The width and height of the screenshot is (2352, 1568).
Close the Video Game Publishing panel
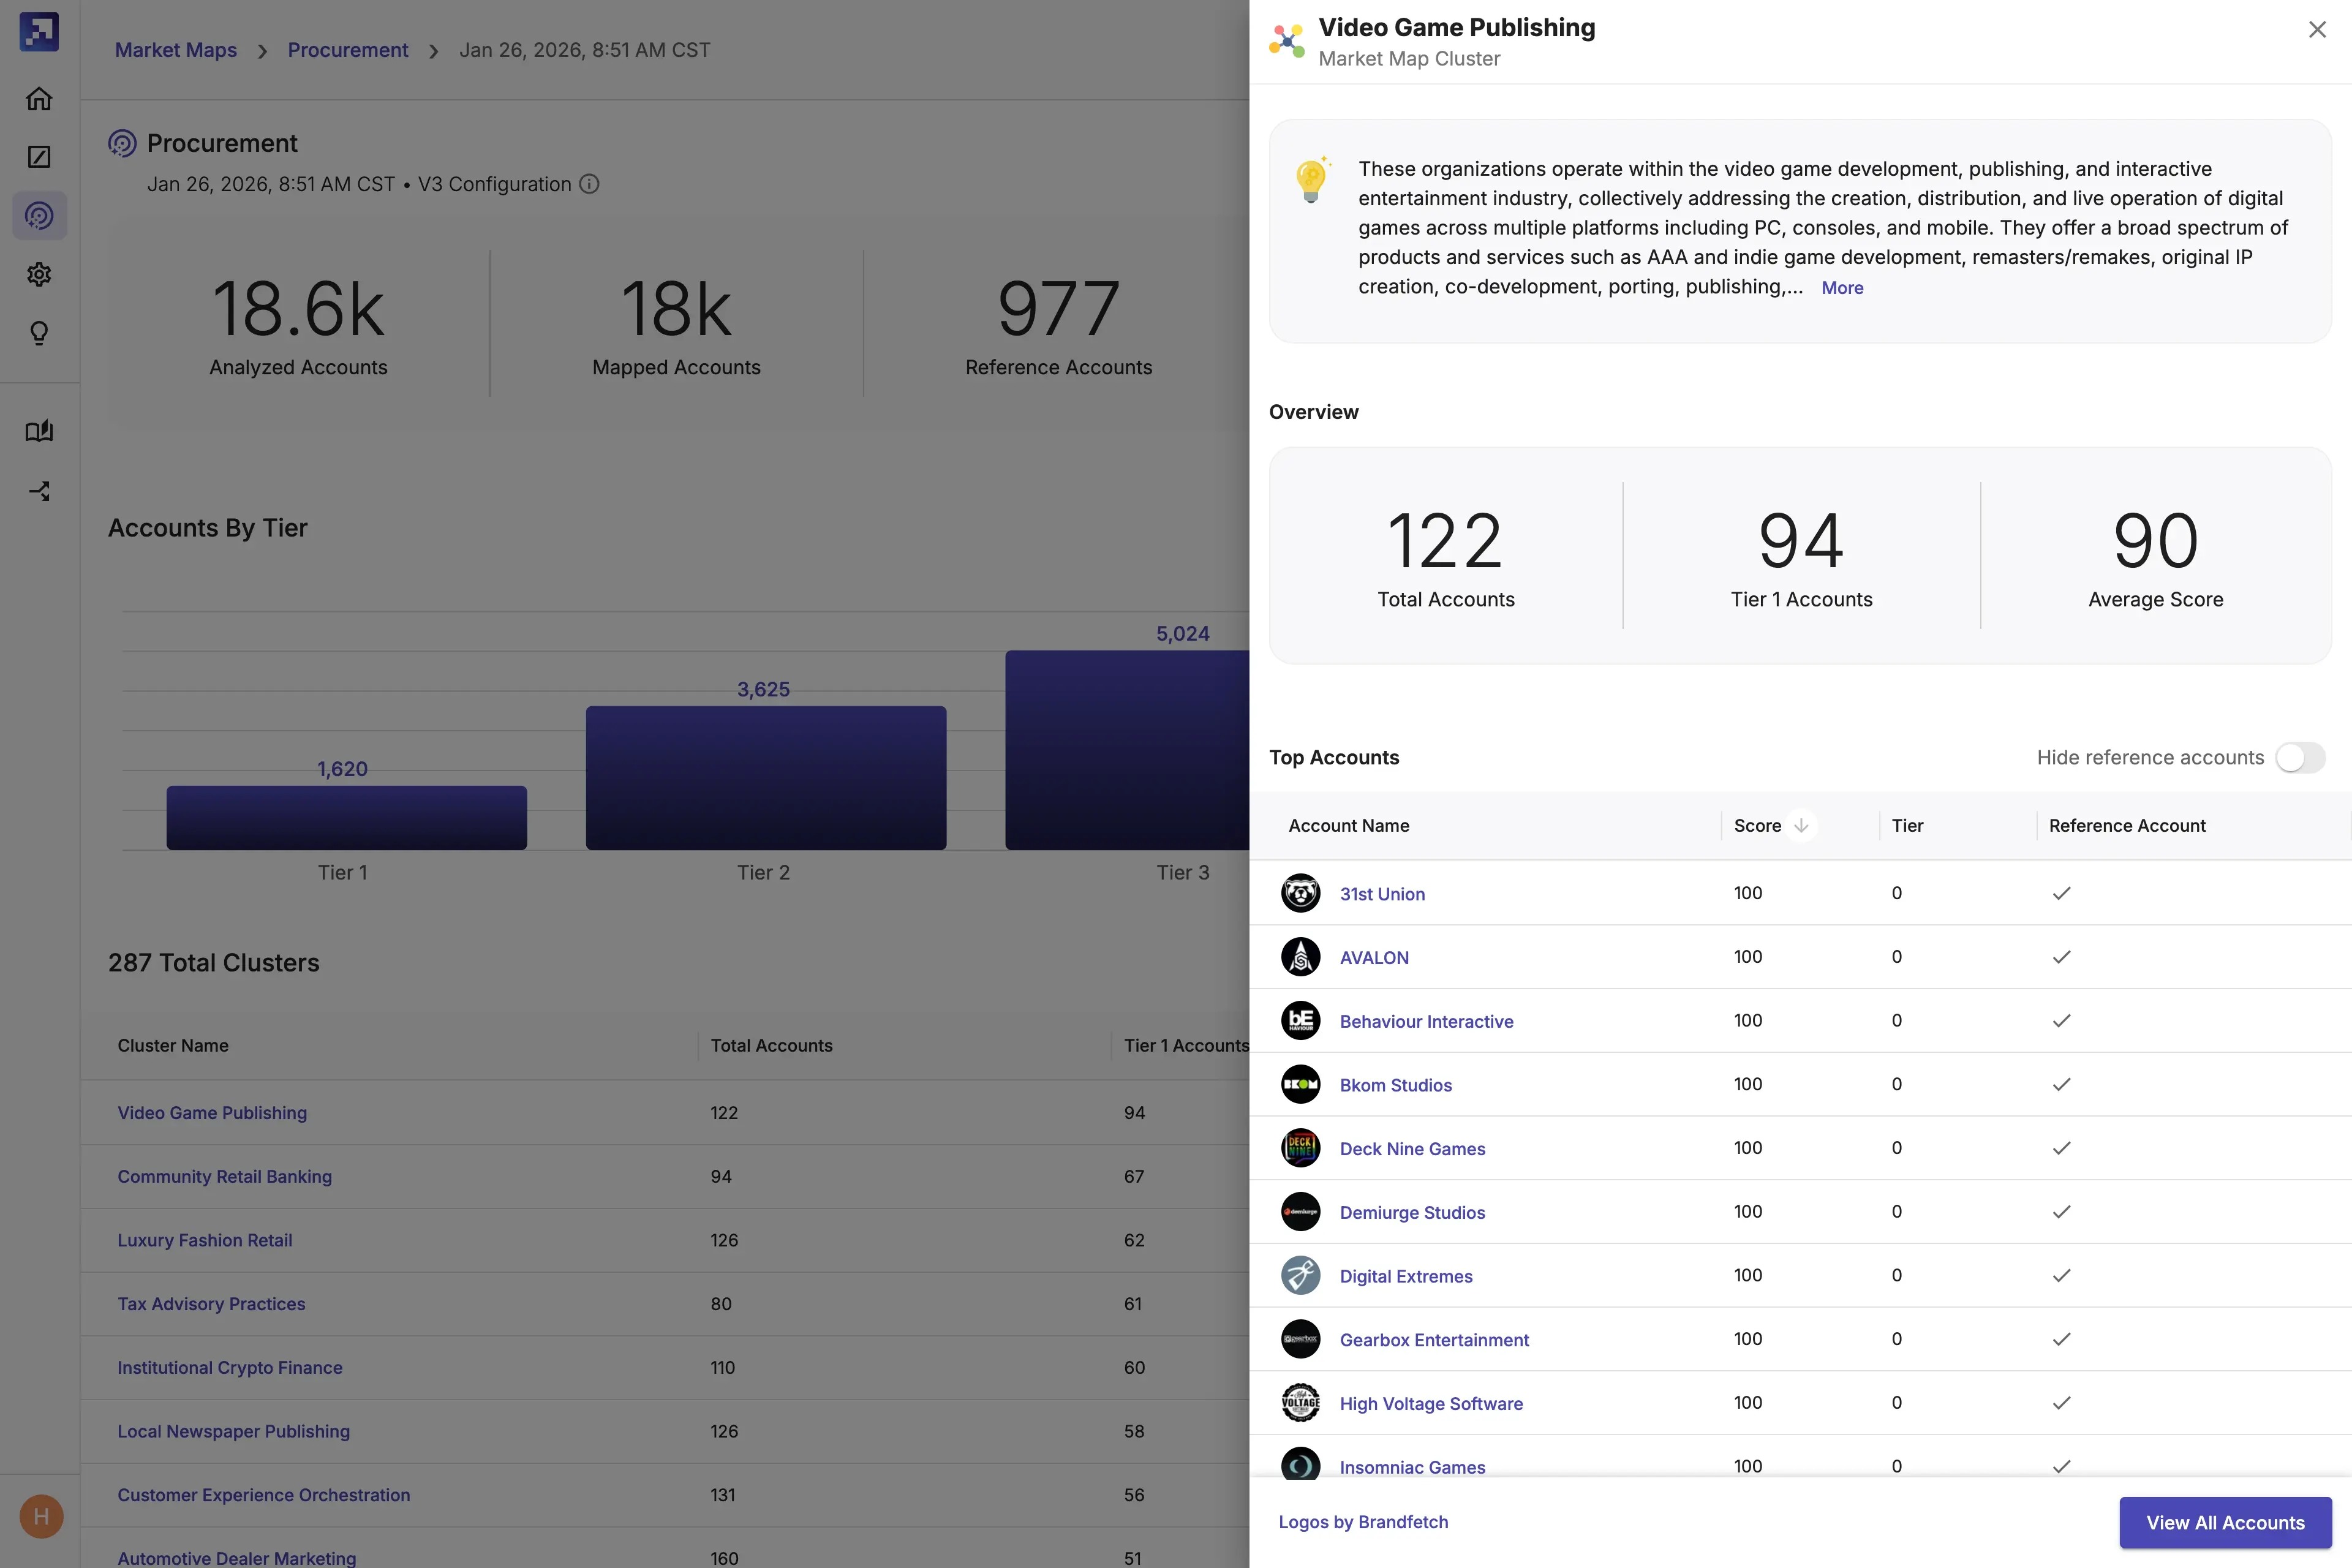coord(2317,30)
